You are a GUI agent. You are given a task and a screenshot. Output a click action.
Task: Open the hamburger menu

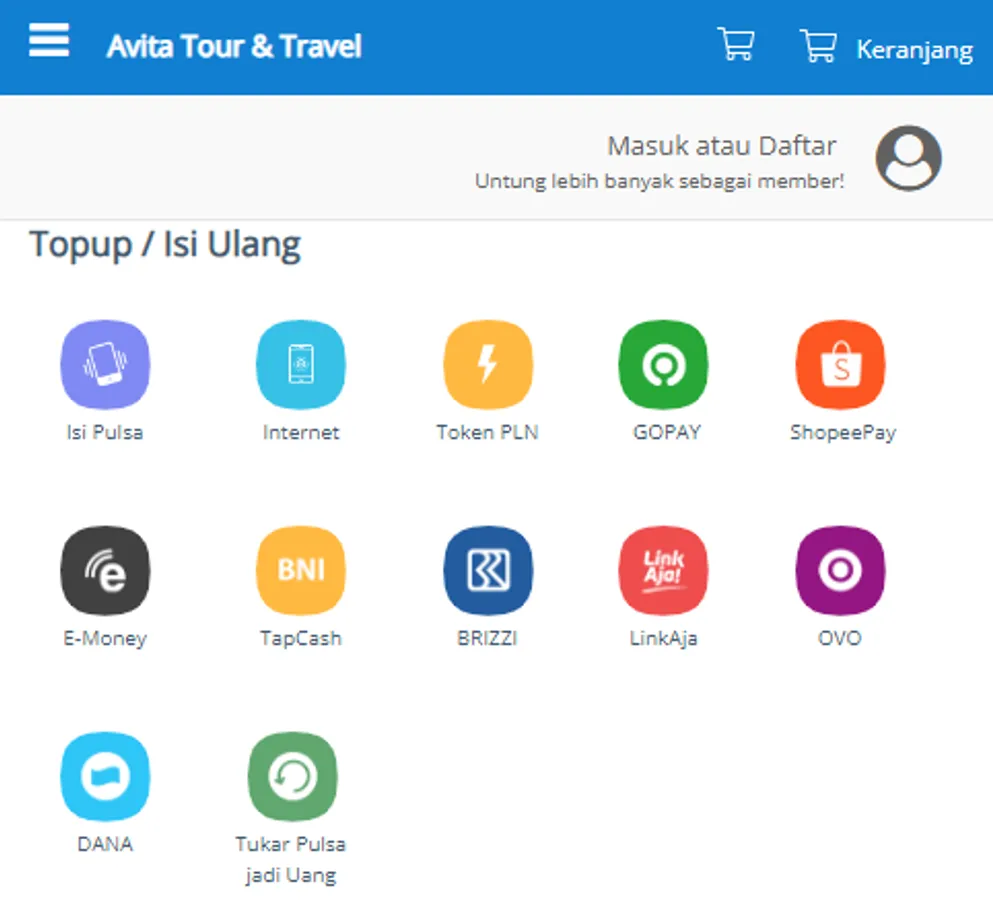coord(49,40)
